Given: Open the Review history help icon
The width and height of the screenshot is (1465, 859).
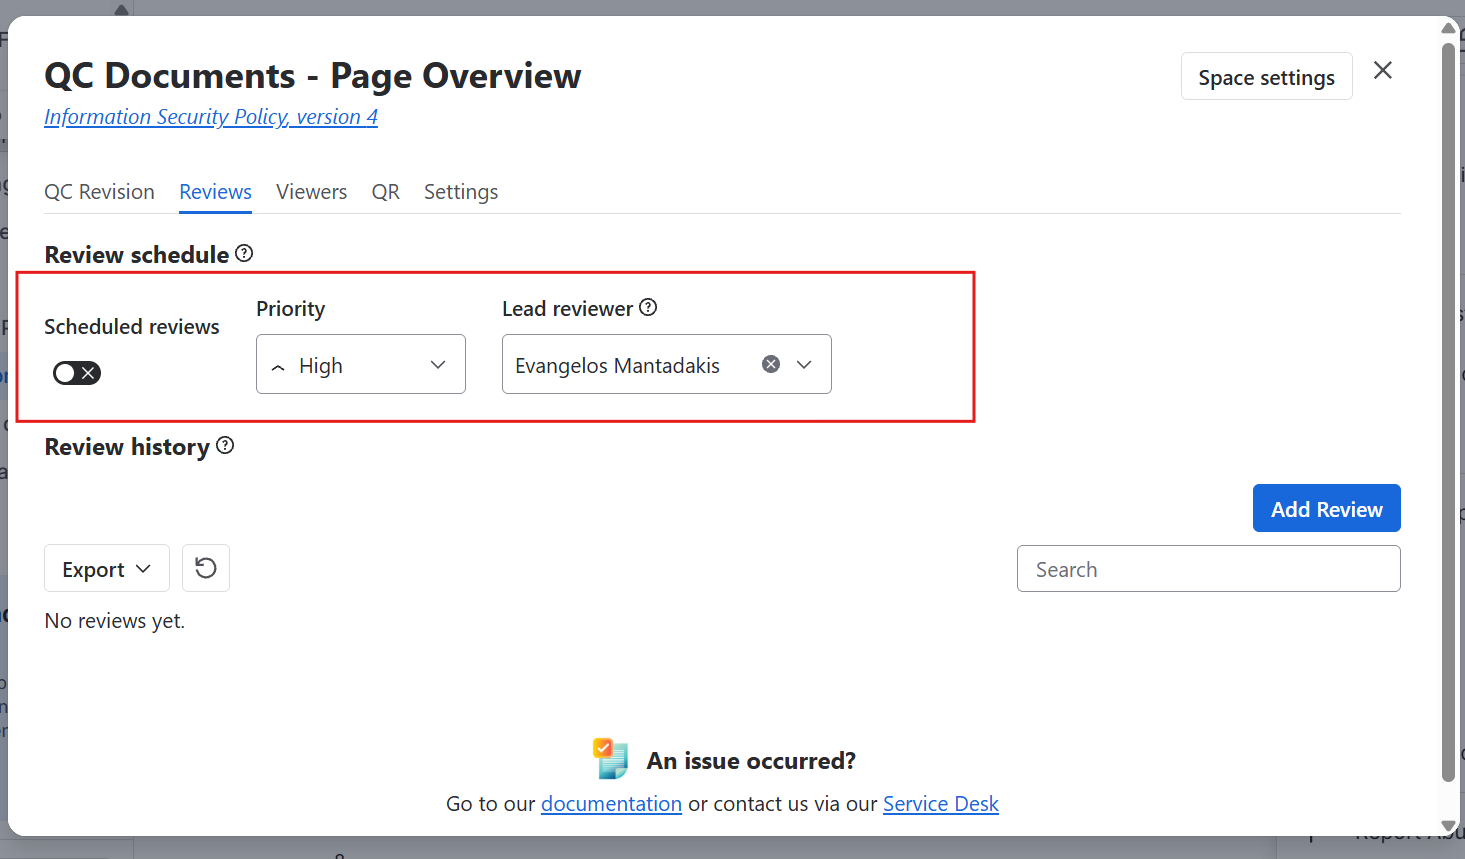Looking at the screenshot, I should point(225,446).
